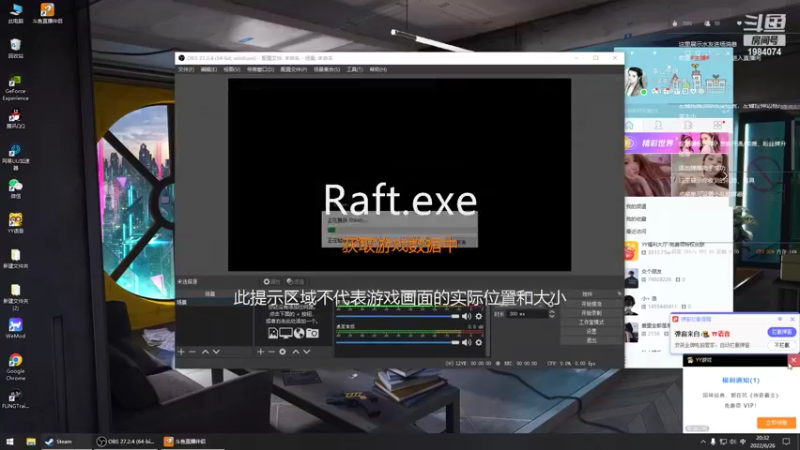Viewport: 800px width, 450px height.
Task: Open This PC desktop icon
Action: (x=16, y=13)
